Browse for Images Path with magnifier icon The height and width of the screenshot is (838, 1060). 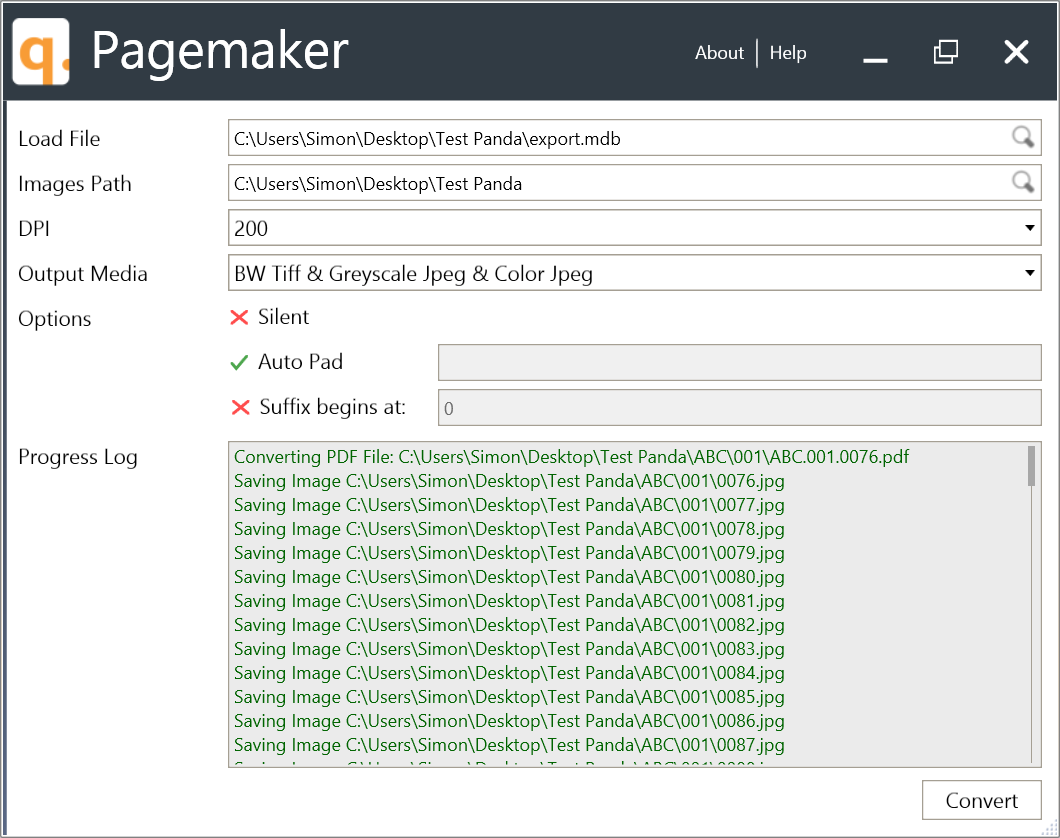click(1023, 182)
